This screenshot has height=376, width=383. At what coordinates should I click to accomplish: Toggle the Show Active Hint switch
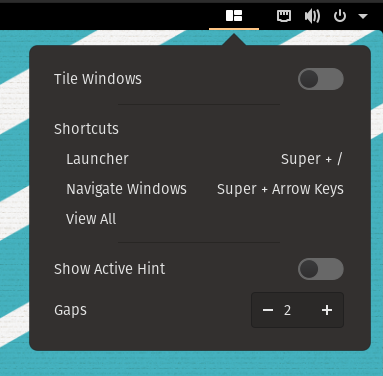(x=321, y=269)
